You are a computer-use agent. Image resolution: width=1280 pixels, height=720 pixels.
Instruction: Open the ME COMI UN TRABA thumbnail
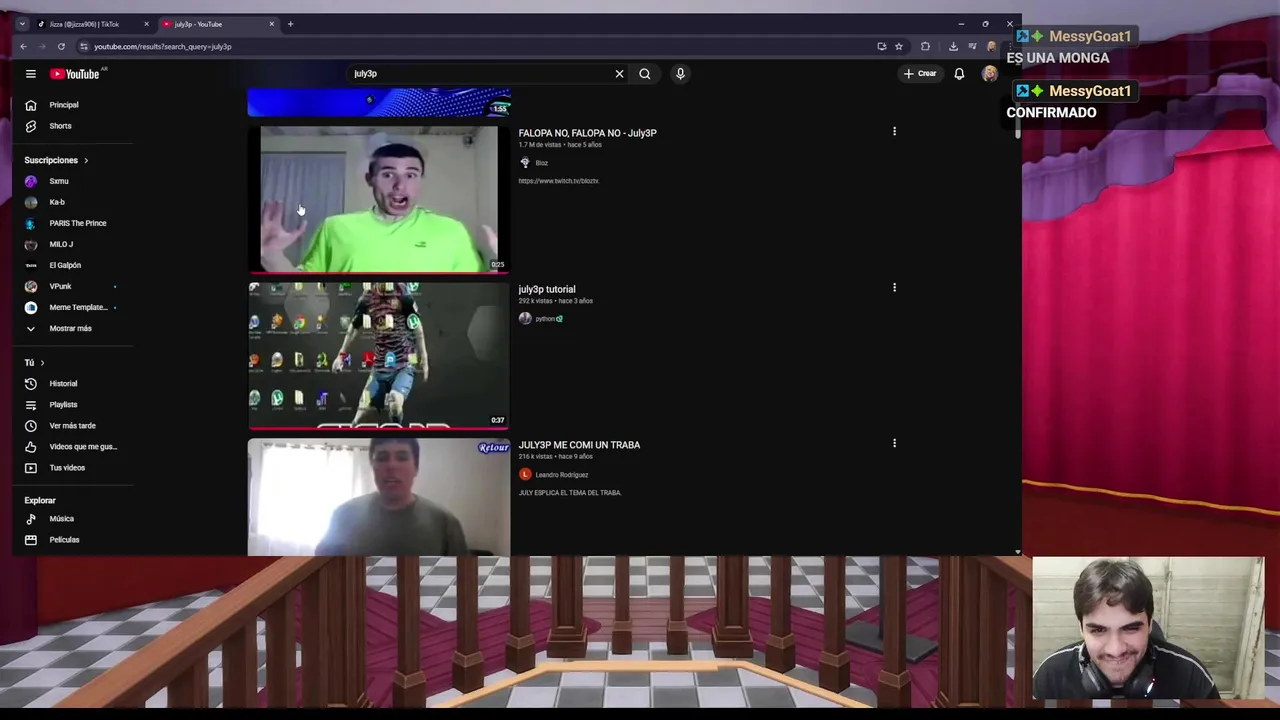coord(379,497)
